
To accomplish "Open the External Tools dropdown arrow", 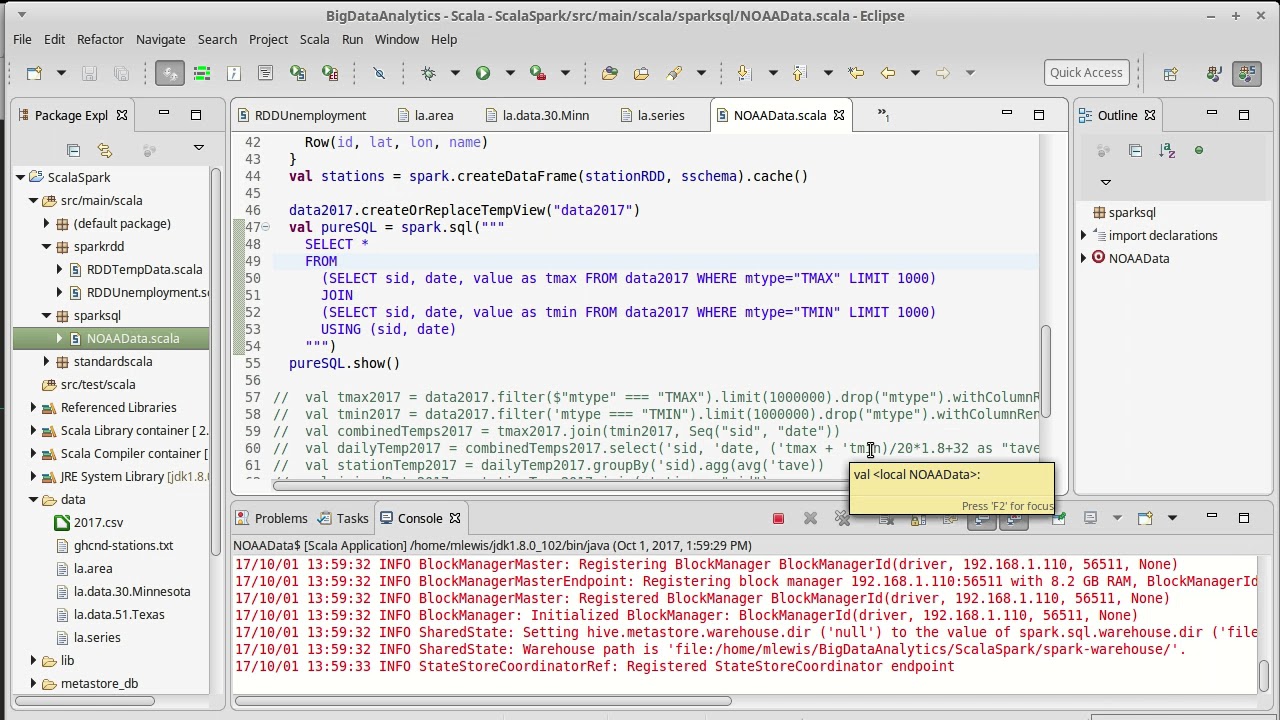I will pyautogui.click(x=565, y=73).
